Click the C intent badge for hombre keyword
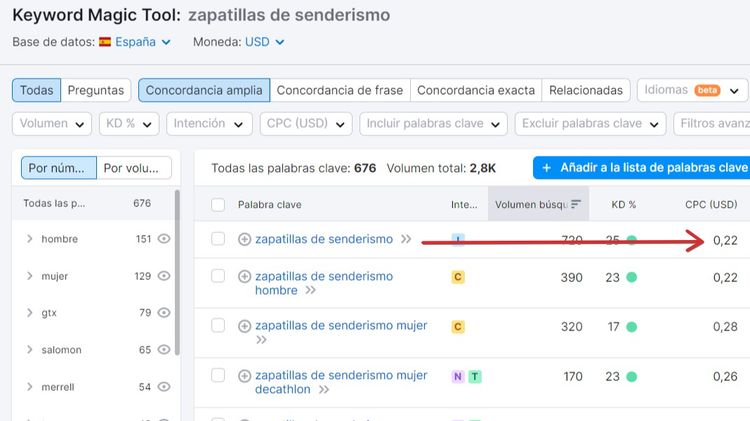 [x=458, y=277]
